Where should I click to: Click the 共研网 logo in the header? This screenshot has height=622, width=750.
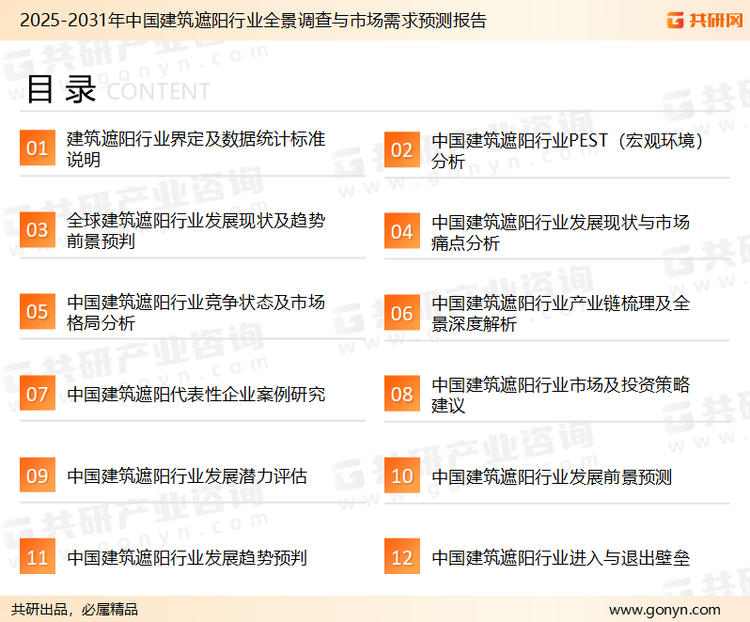(705, 20)
